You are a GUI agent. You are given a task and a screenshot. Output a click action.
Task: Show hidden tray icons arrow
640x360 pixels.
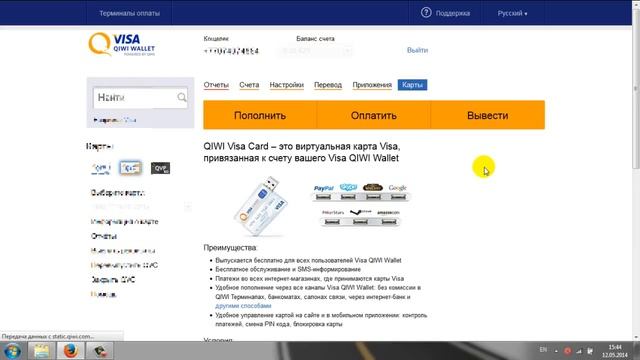click(x=556, y=351)
